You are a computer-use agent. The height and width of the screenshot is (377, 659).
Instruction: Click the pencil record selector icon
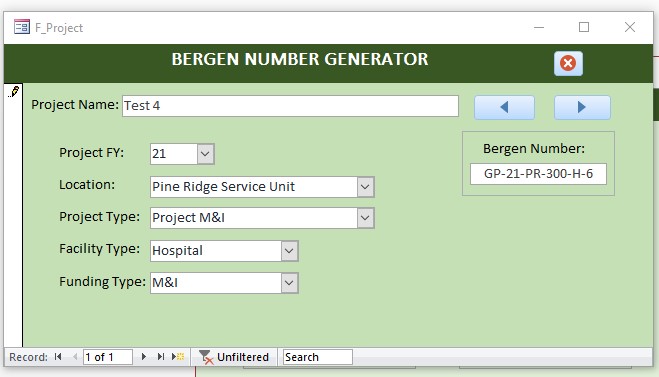tap(14, 92)
